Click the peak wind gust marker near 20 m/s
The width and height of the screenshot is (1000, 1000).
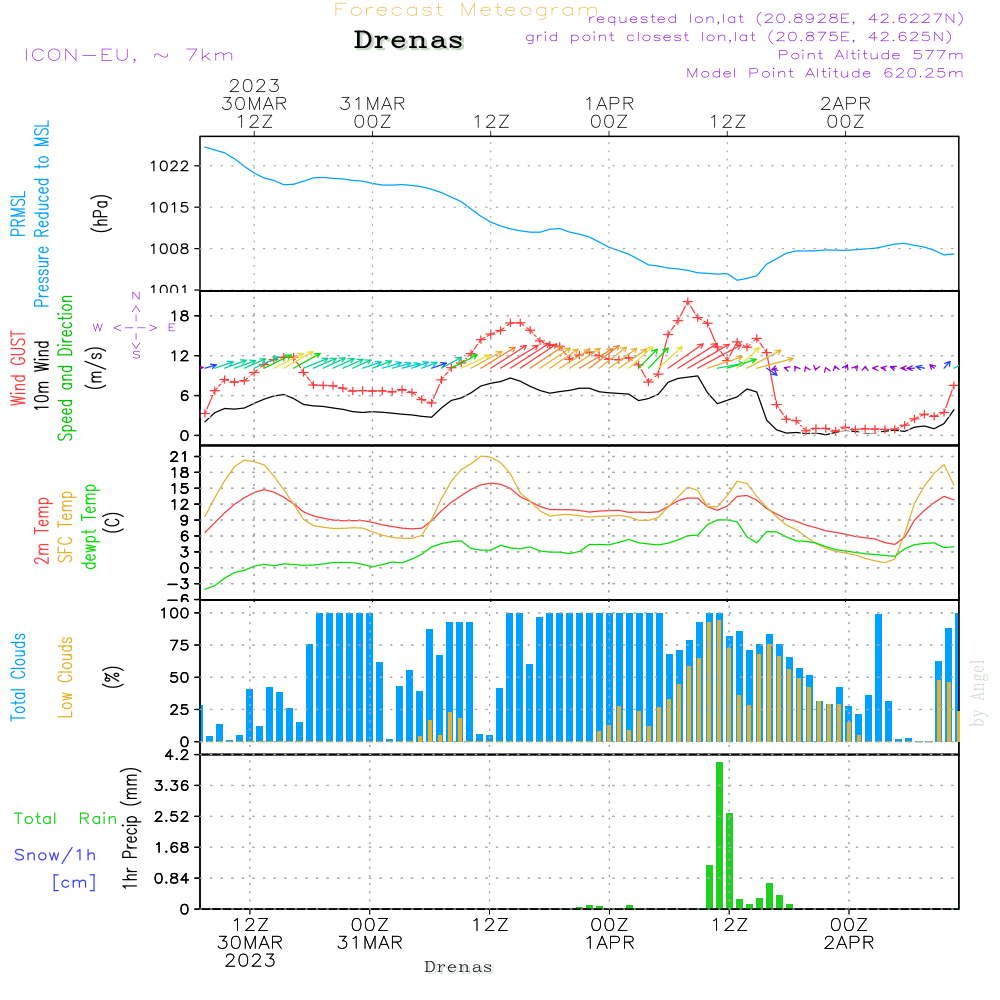coord(688,302)
